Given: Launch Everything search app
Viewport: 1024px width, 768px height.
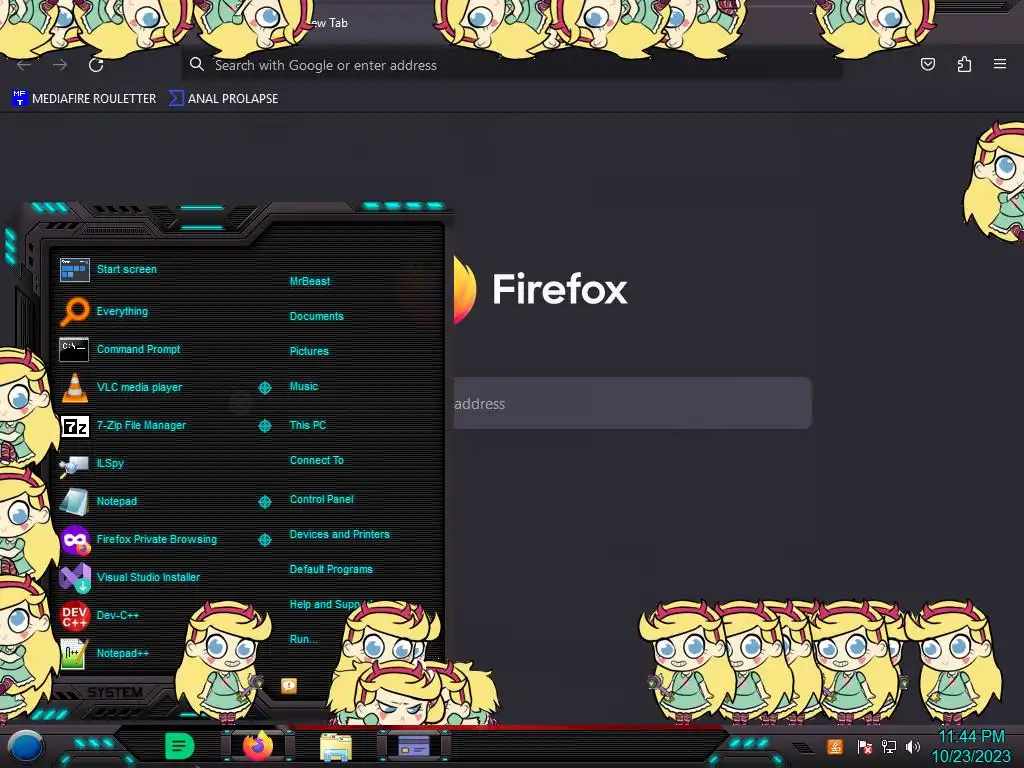Looking at the screenshot, I should 104,312.
